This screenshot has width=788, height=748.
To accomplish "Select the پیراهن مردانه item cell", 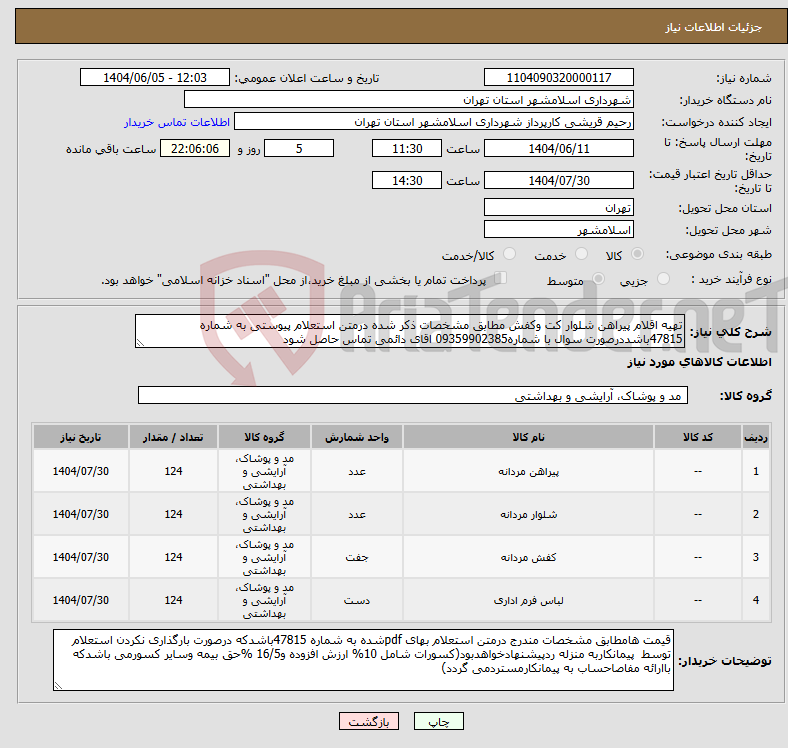I will click(528, 471).
